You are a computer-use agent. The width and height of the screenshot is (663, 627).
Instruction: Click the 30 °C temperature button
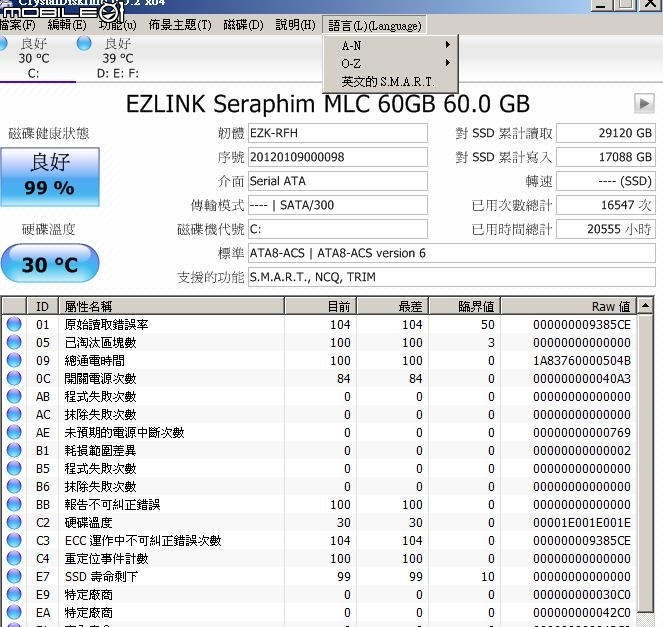pyautogui.click(x=50, y=263)
